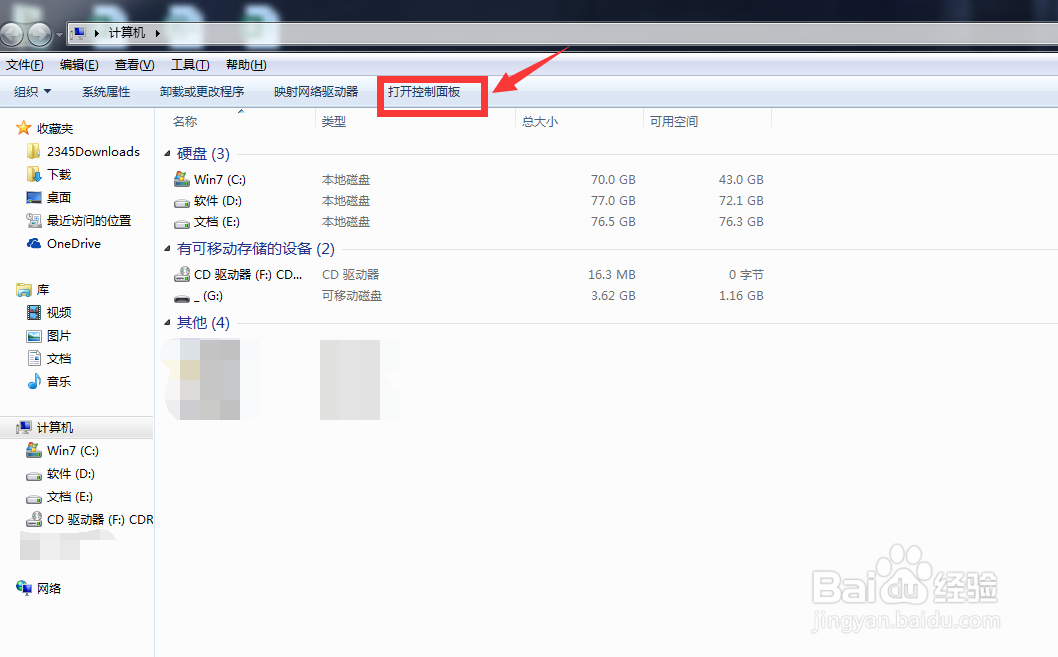
Task: Open the 工具 menu
Action: pos(189,65)
